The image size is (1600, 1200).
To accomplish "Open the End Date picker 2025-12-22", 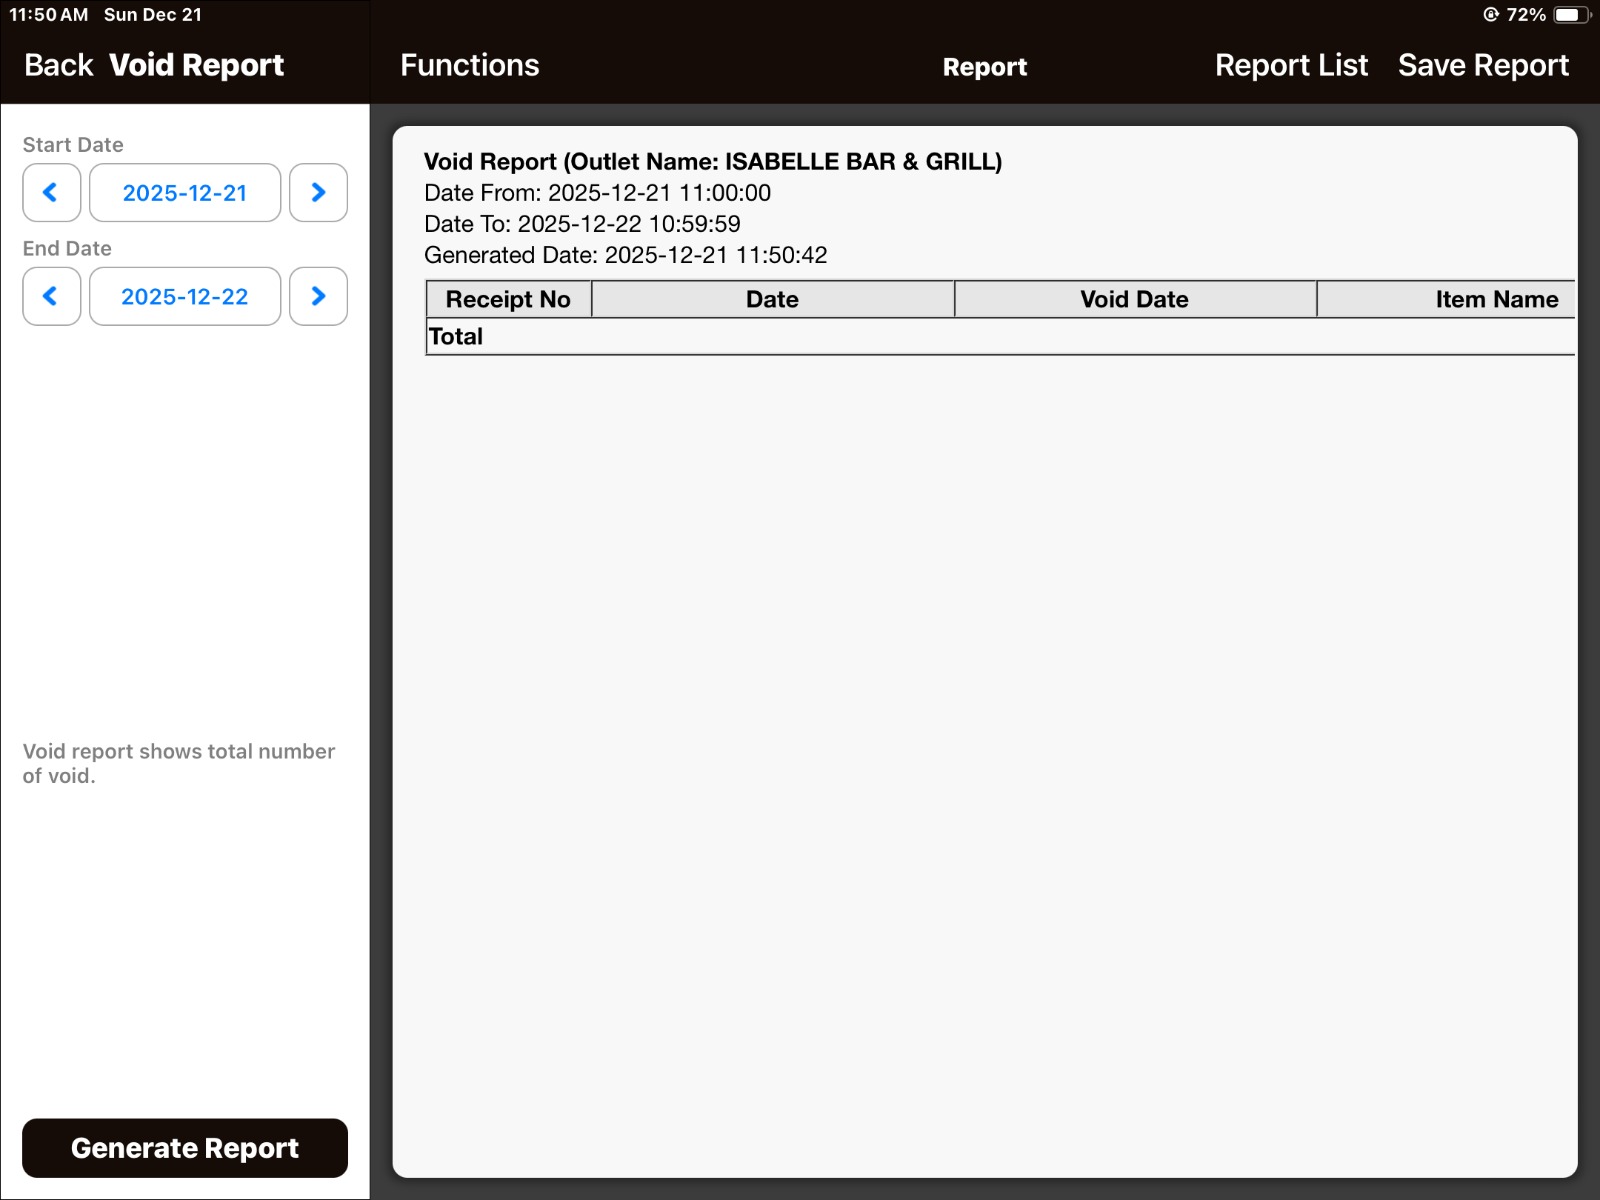I will [185, 297].
